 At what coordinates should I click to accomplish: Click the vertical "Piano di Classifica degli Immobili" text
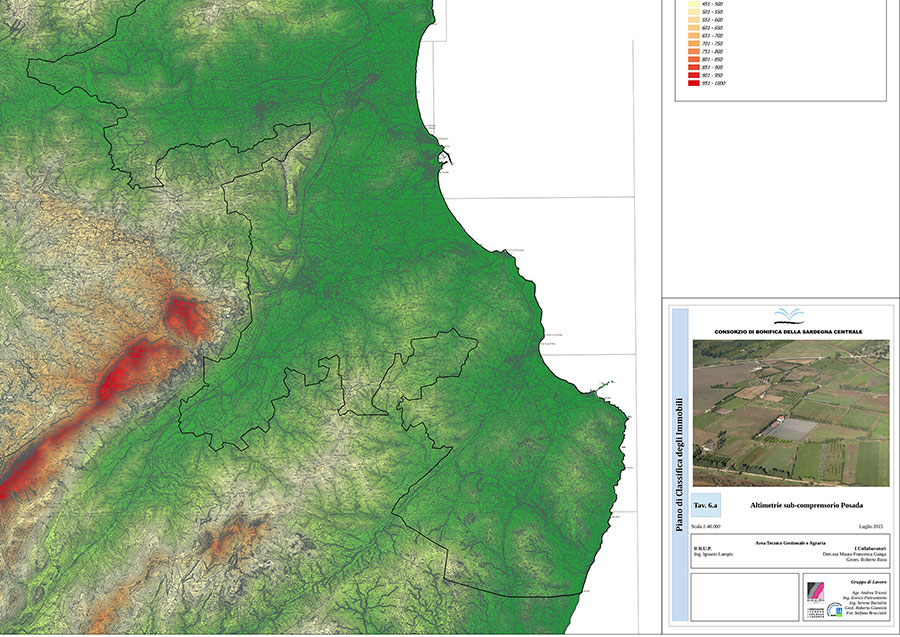coord(680,464)
